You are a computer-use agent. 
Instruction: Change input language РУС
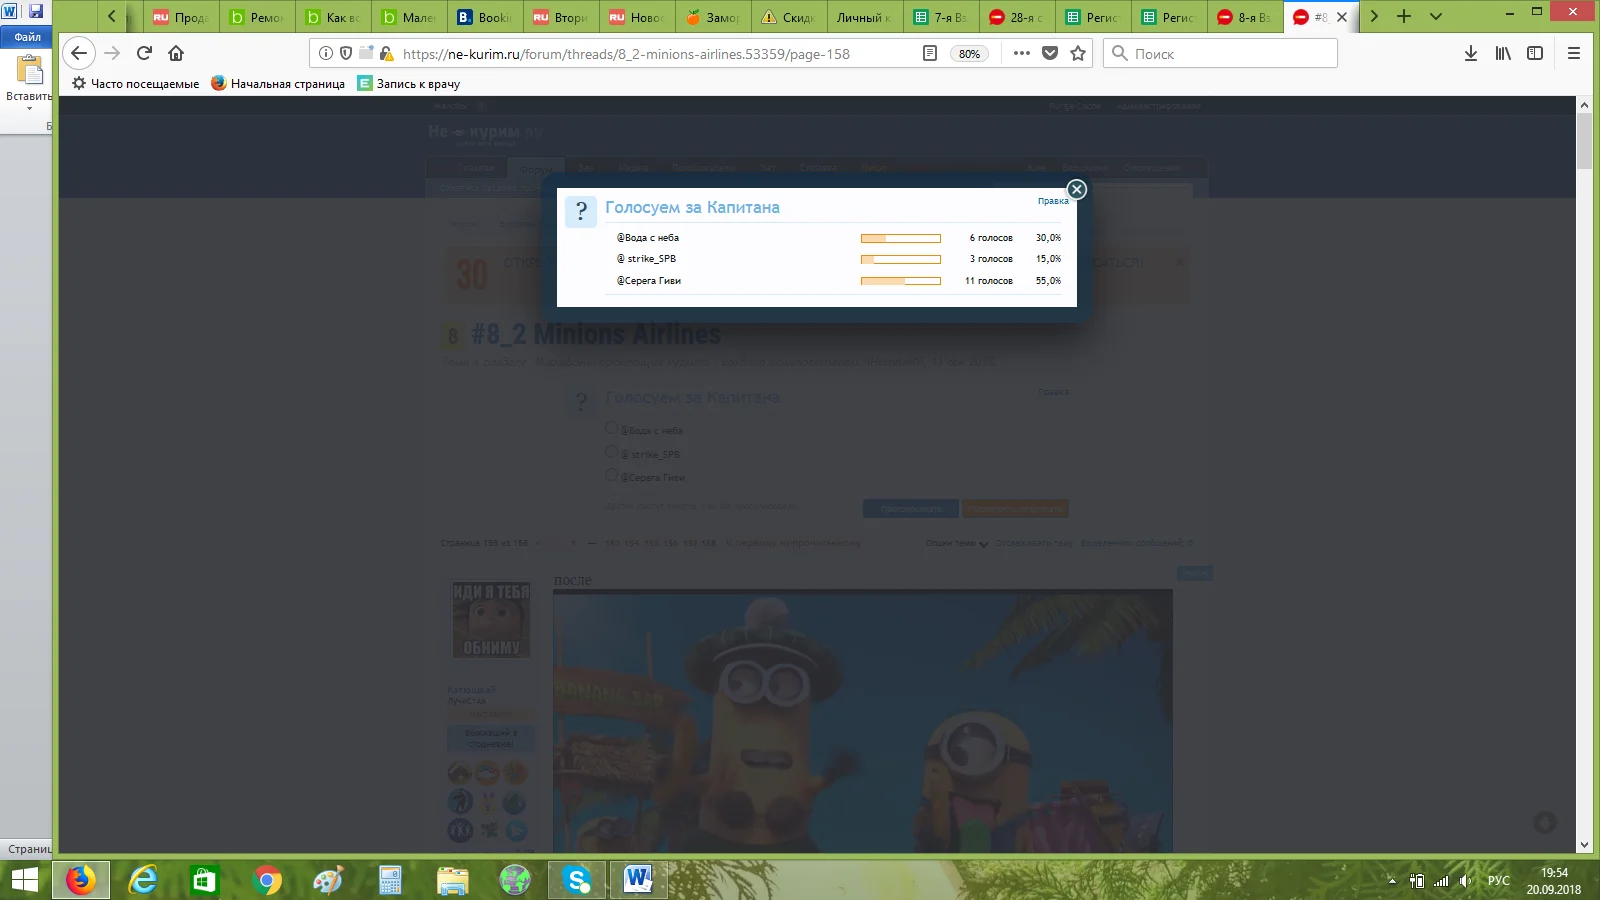(1498, 881)
